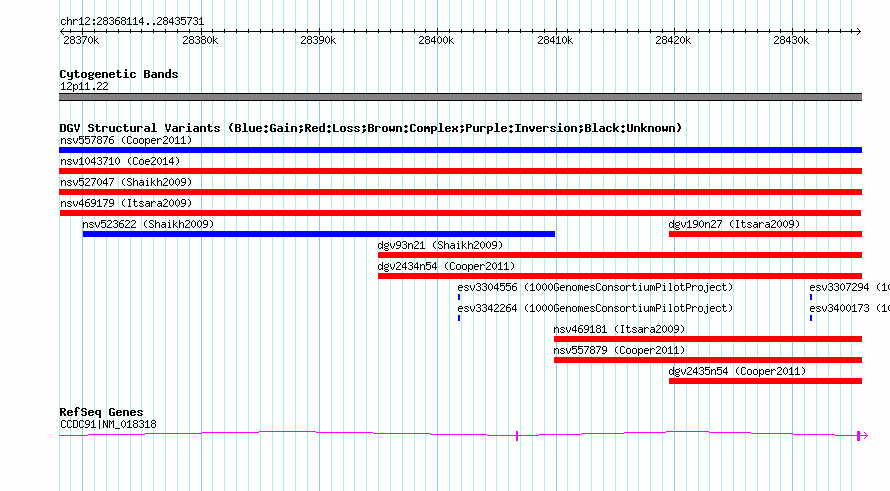Image resolution: width=890 pixels, height=491 pixels.
Task: Click the 12p11.22 cytogenetic band bar
Action: 460,97
